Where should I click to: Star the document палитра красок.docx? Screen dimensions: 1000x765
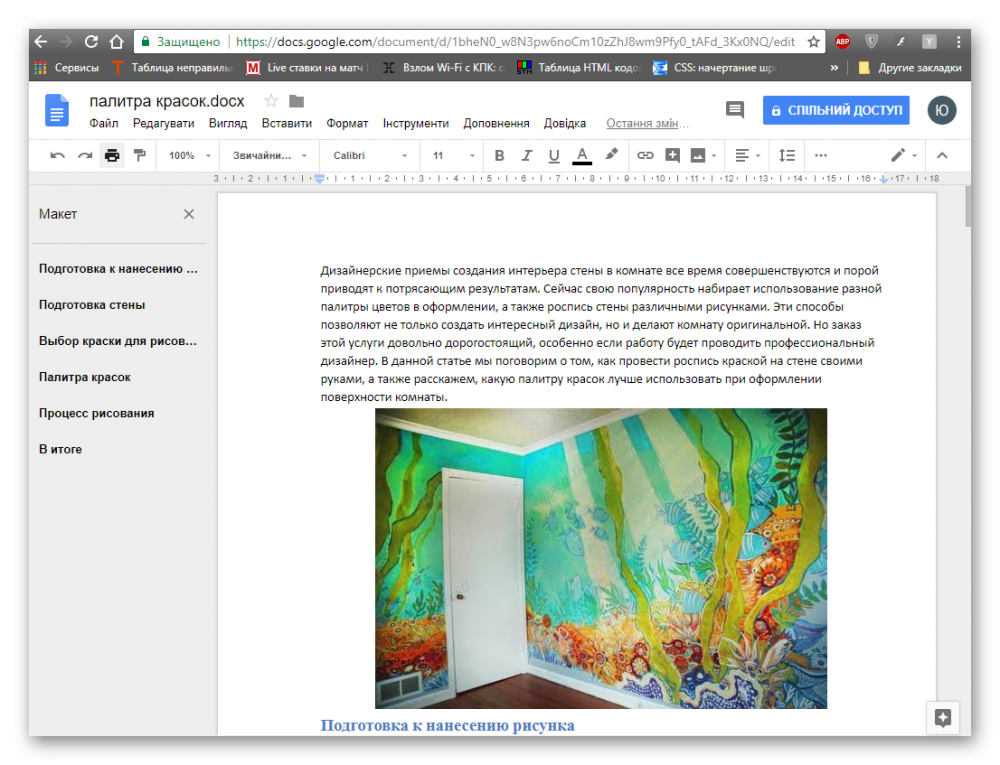270,101
